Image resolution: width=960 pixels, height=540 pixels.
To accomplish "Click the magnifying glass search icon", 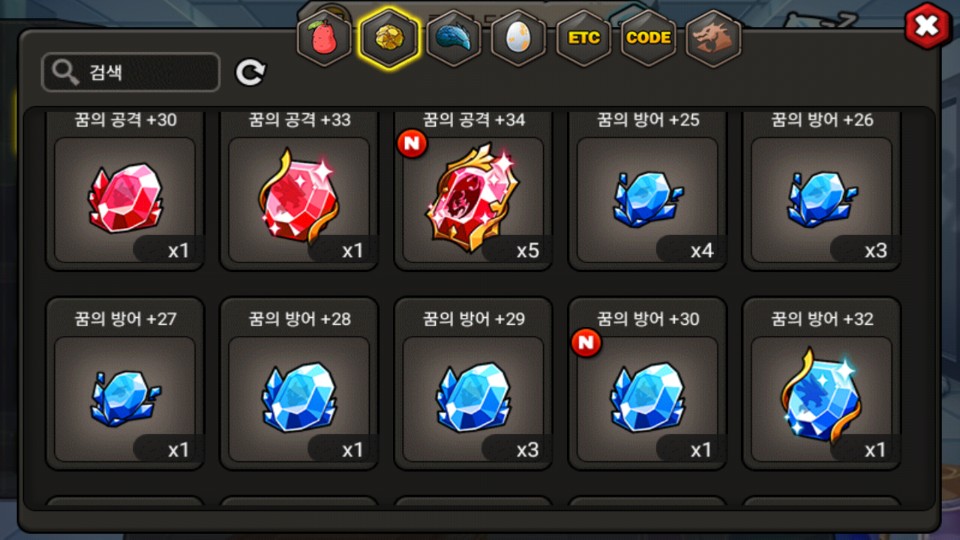I will click(x=65, y=72).
